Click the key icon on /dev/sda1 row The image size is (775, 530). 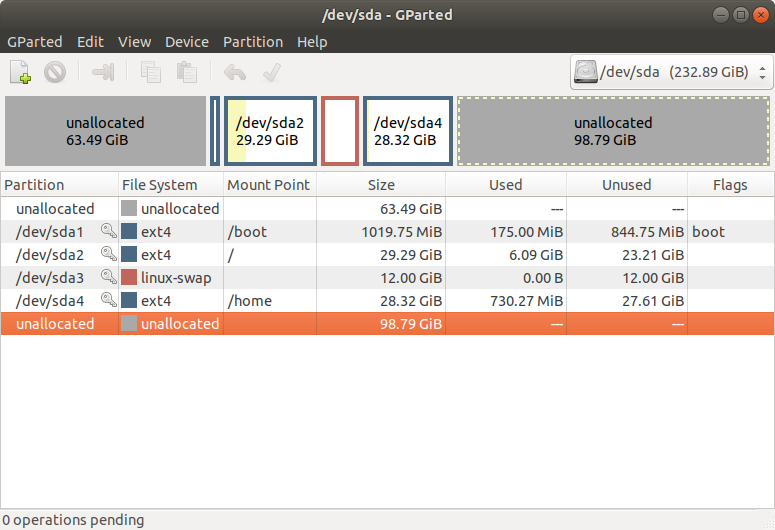point(109,231)
